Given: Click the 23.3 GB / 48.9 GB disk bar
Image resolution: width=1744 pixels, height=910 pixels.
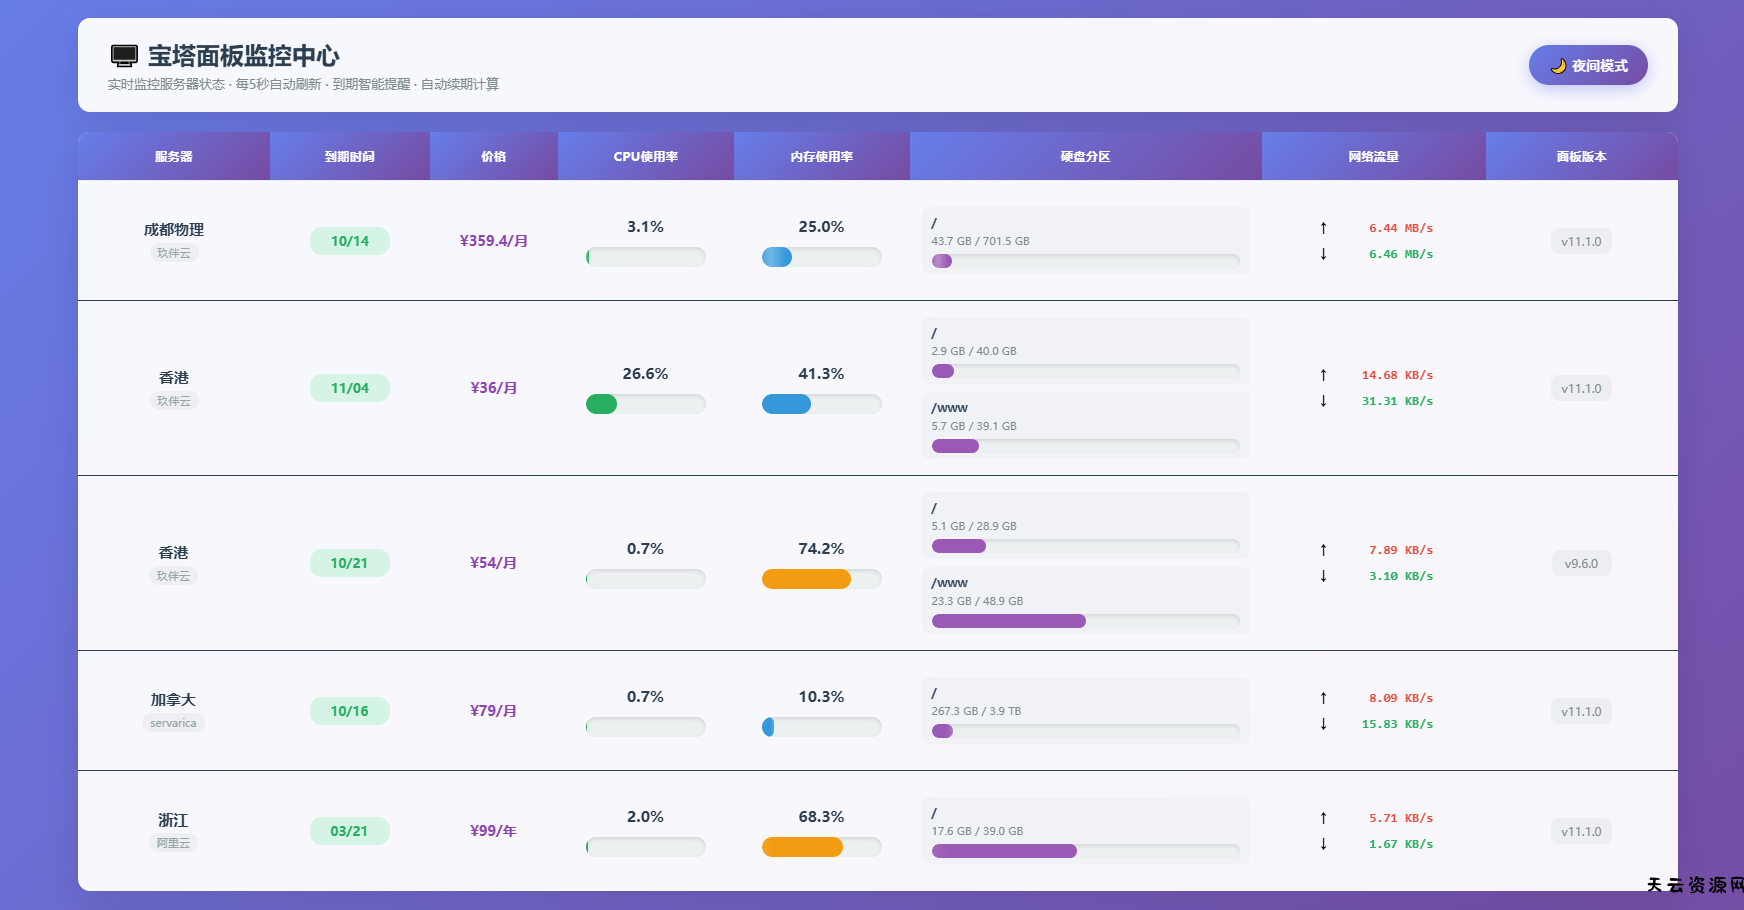Looking at the screenshot, I should coord(1085,621).
